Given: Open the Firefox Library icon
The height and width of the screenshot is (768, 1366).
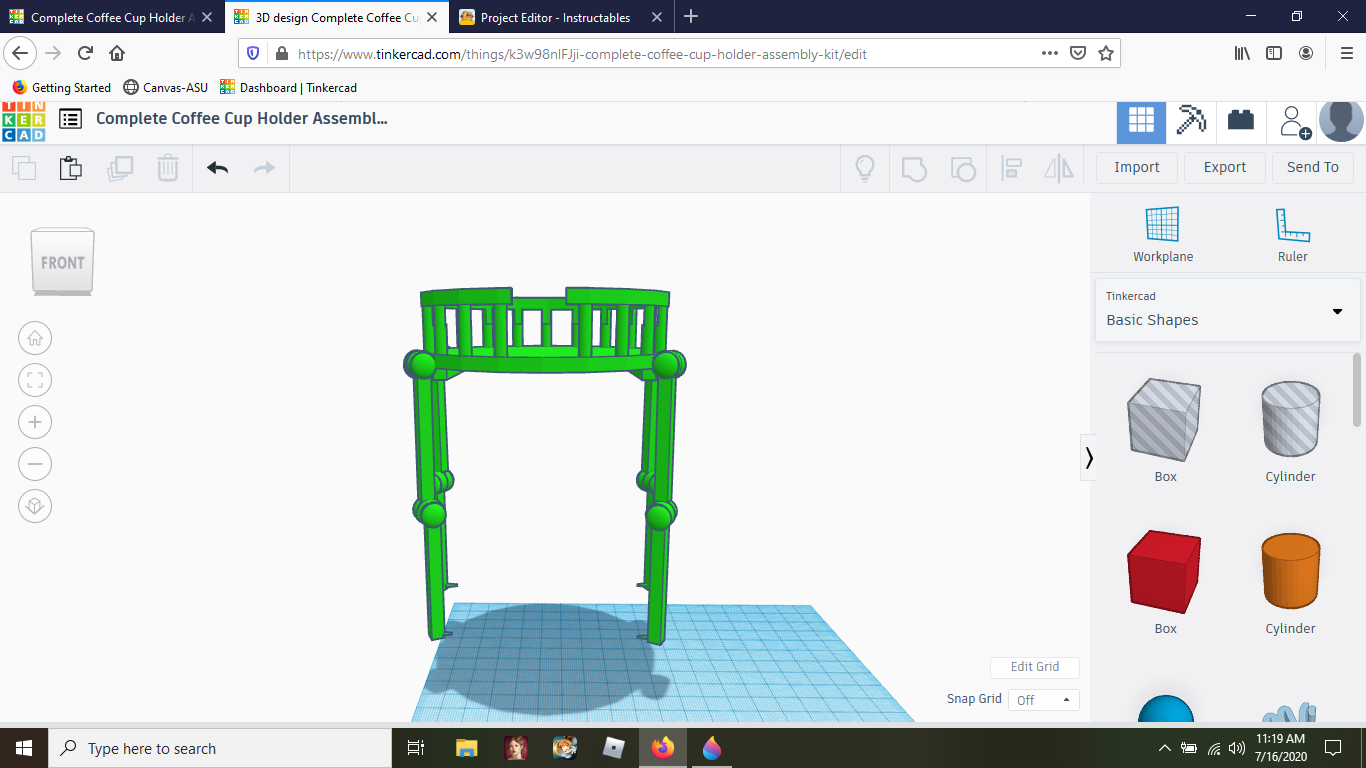Looking at the screenshot, I should [x=1242, y=53].
